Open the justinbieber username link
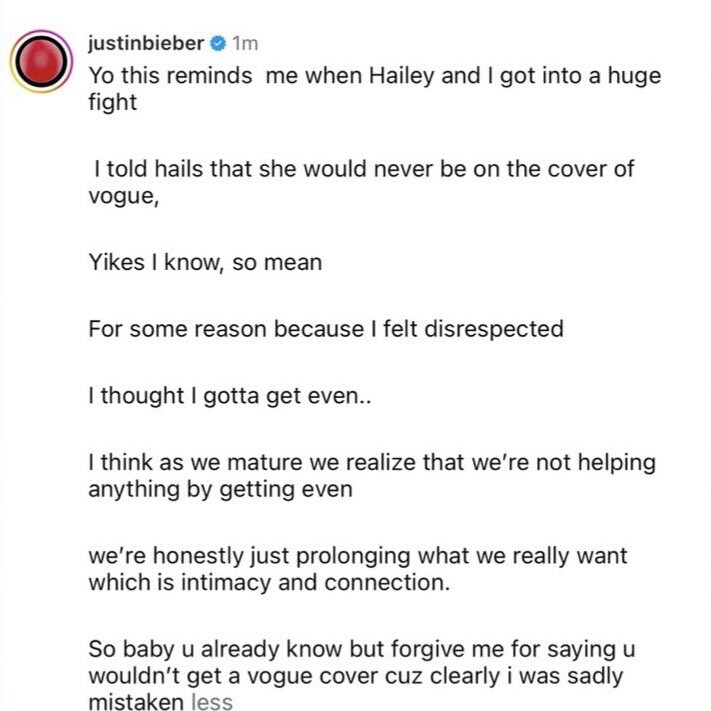 pyautogui.click(x=146, y=43)
